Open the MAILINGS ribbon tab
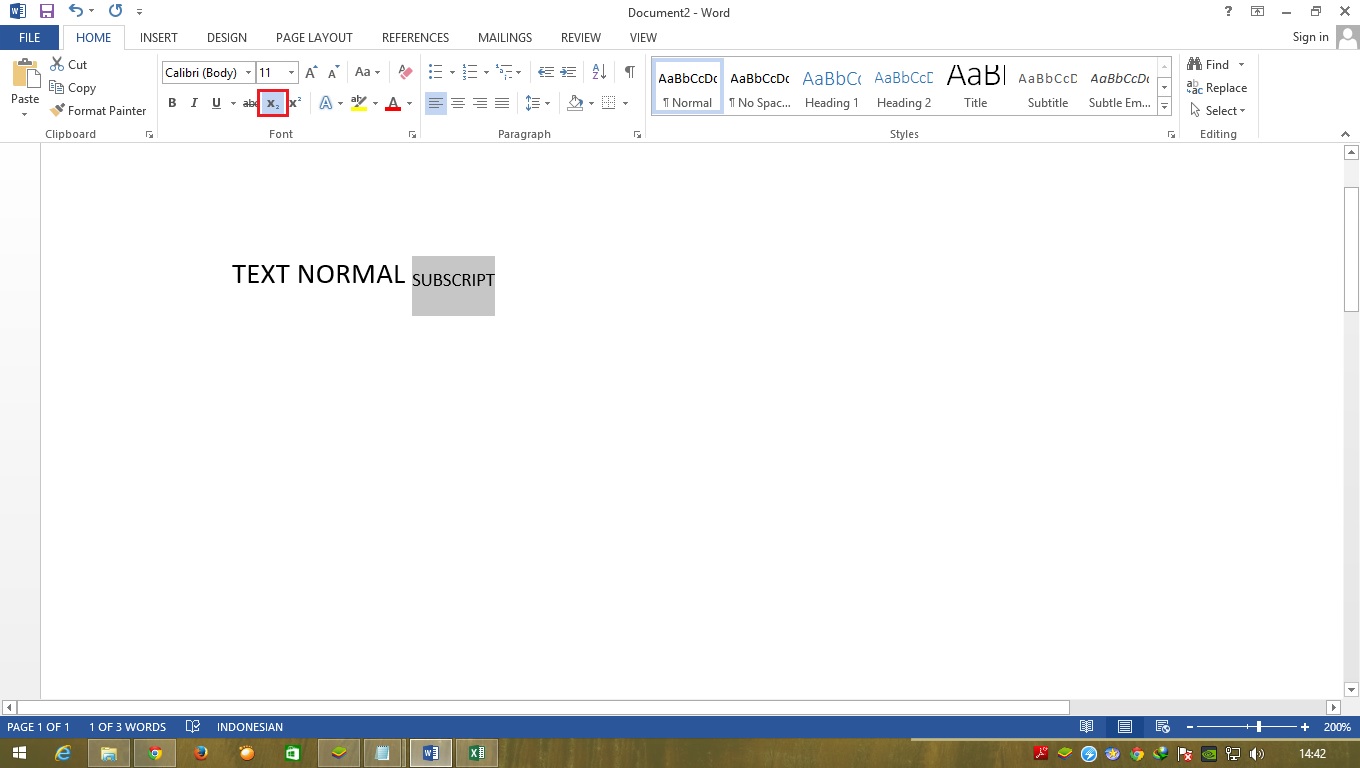 tap(504, 37)
